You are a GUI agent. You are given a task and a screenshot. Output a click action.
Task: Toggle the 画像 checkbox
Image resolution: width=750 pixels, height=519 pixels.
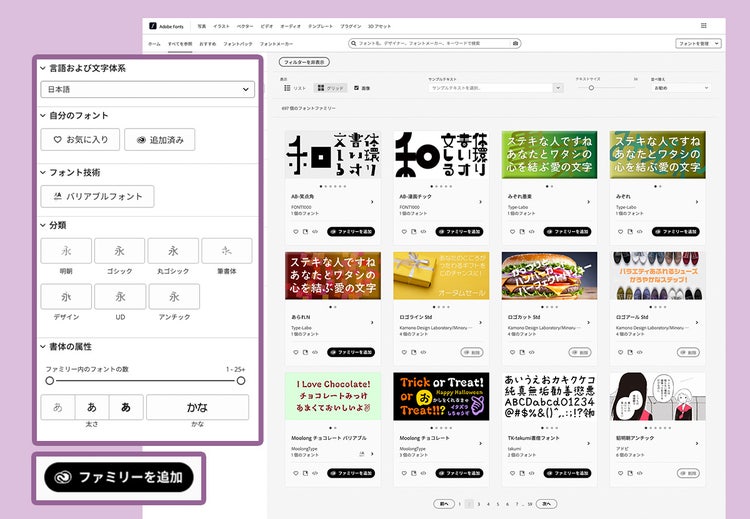coord(356,88)
